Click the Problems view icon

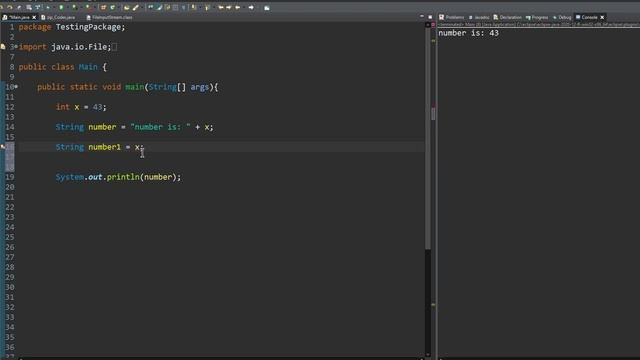441,17
